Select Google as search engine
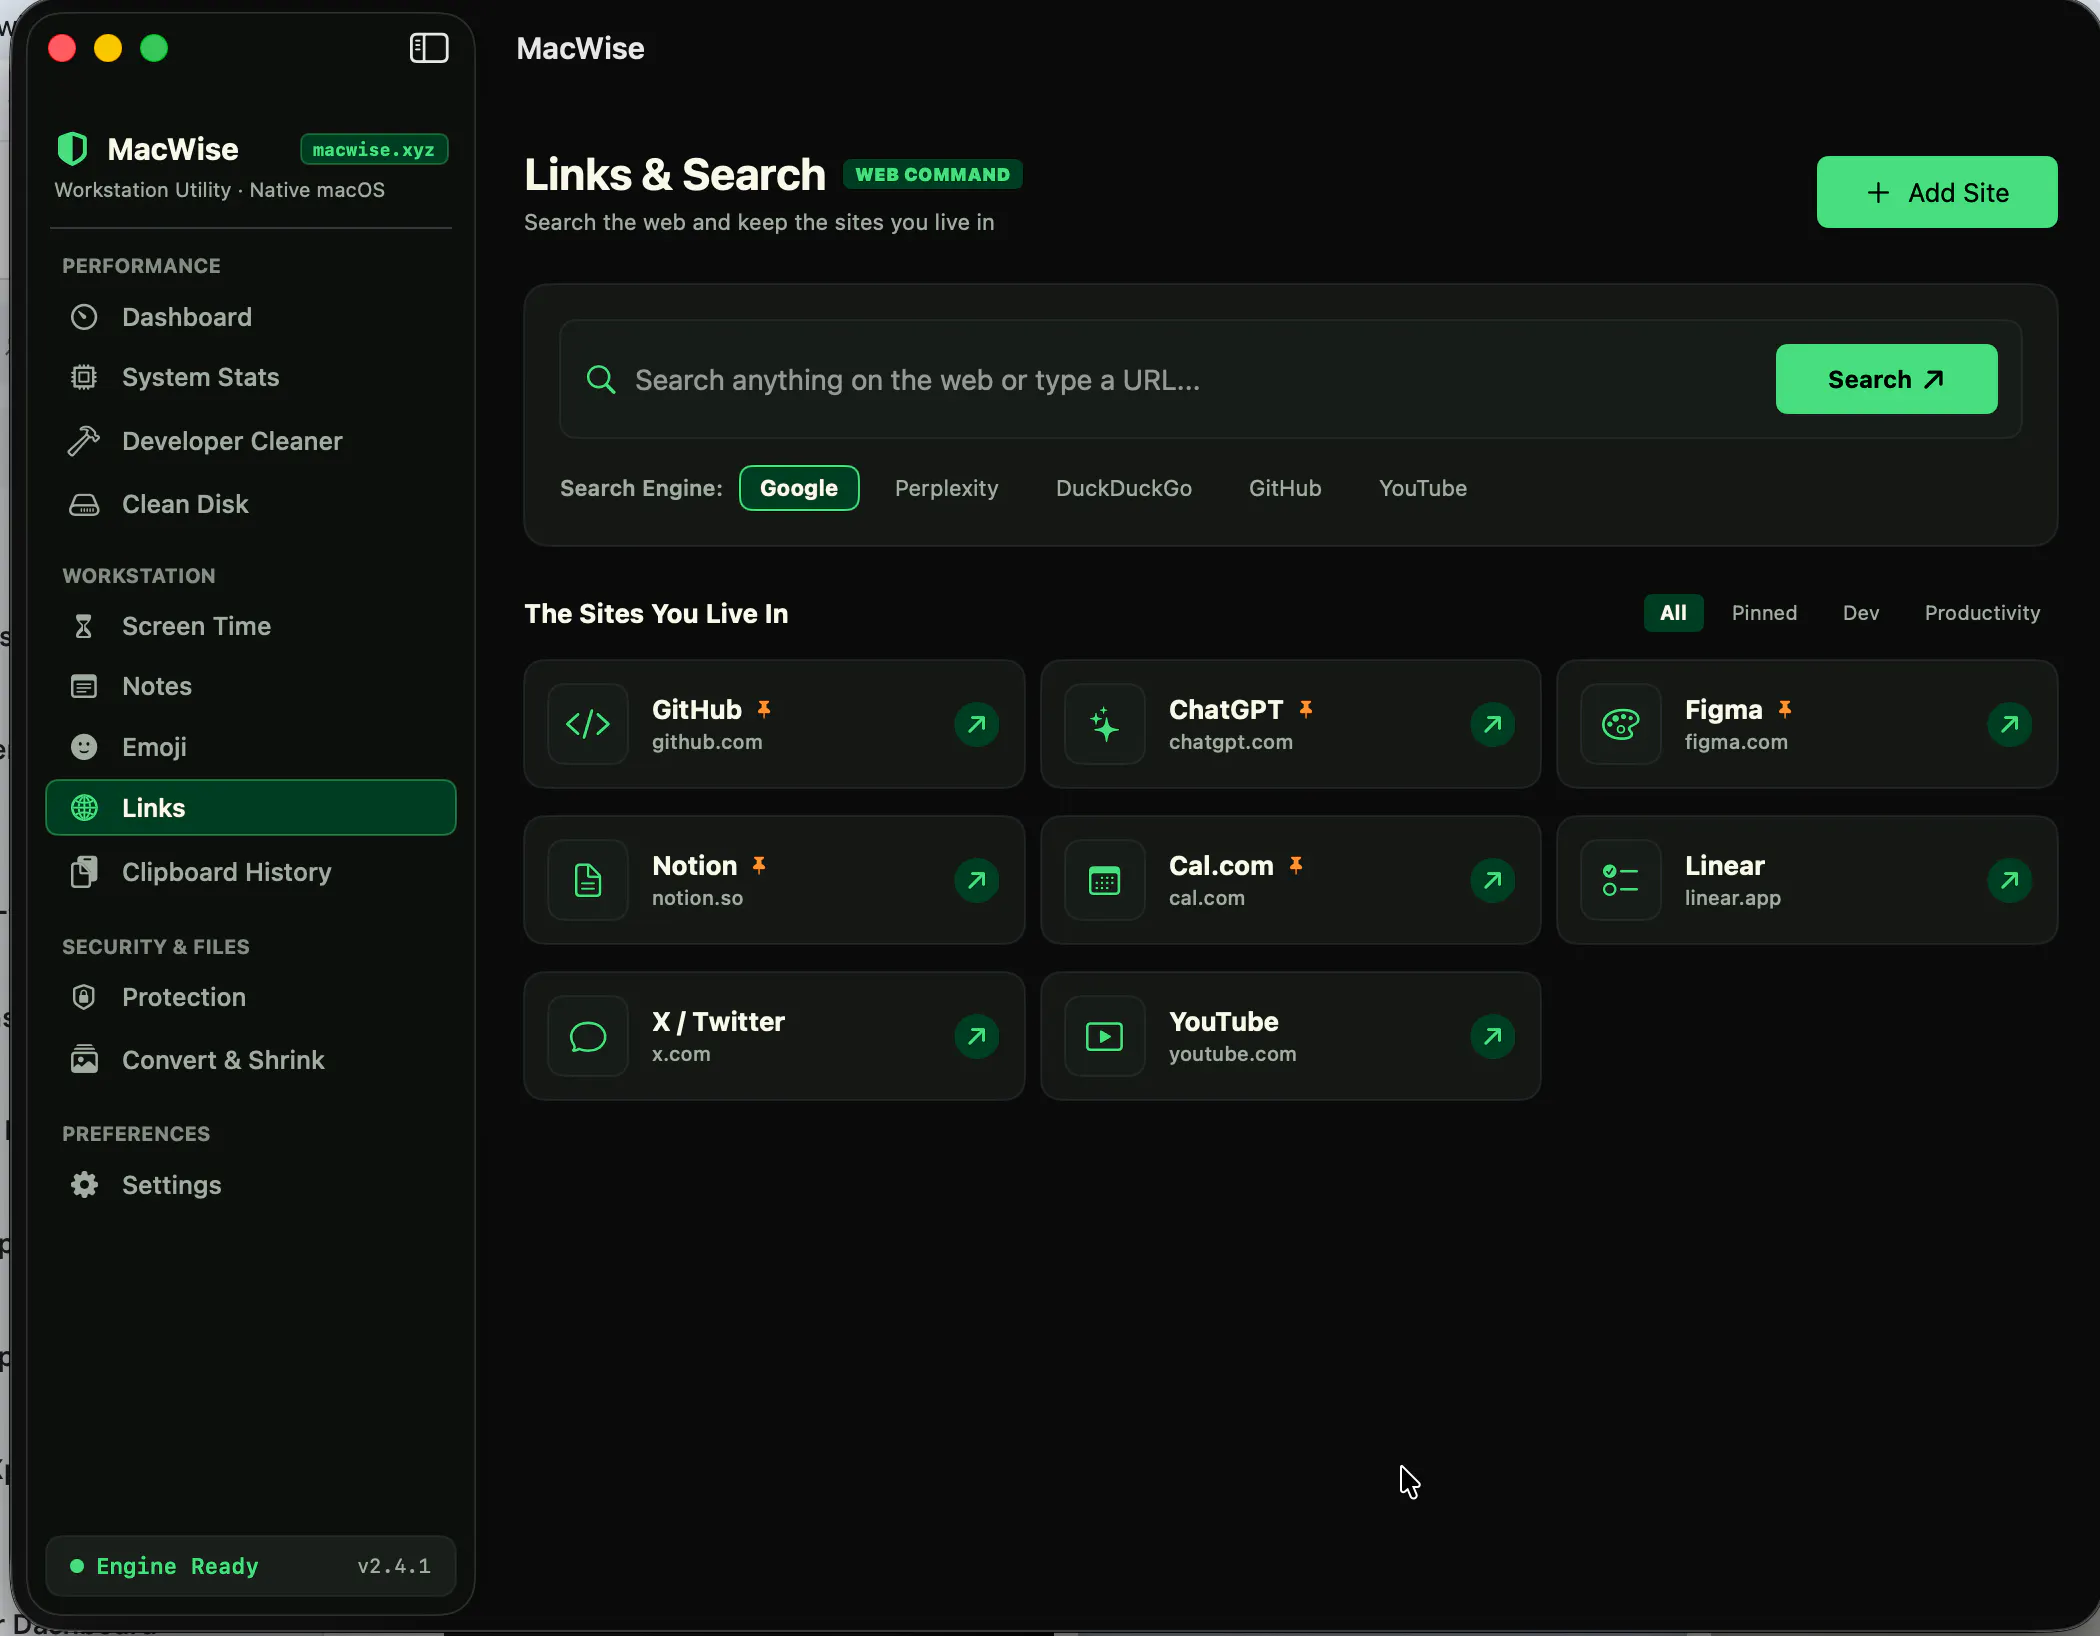 point(799,488)
